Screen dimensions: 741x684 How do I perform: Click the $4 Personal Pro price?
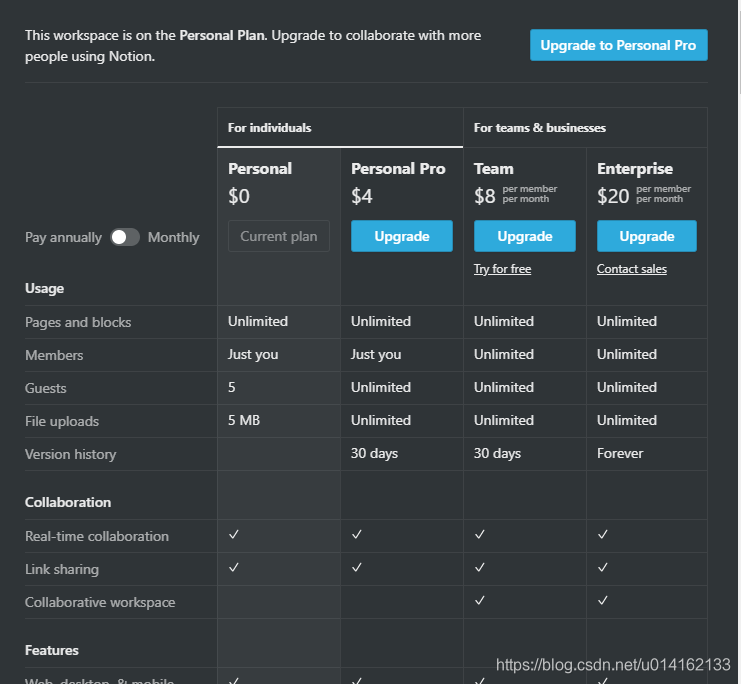coord(362,196)
